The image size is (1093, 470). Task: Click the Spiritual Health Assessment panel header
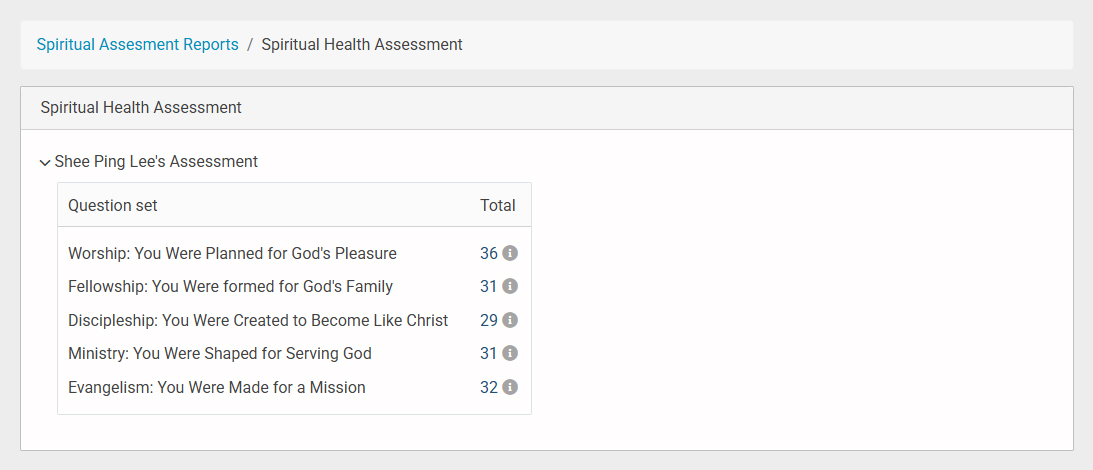(141, 107)
